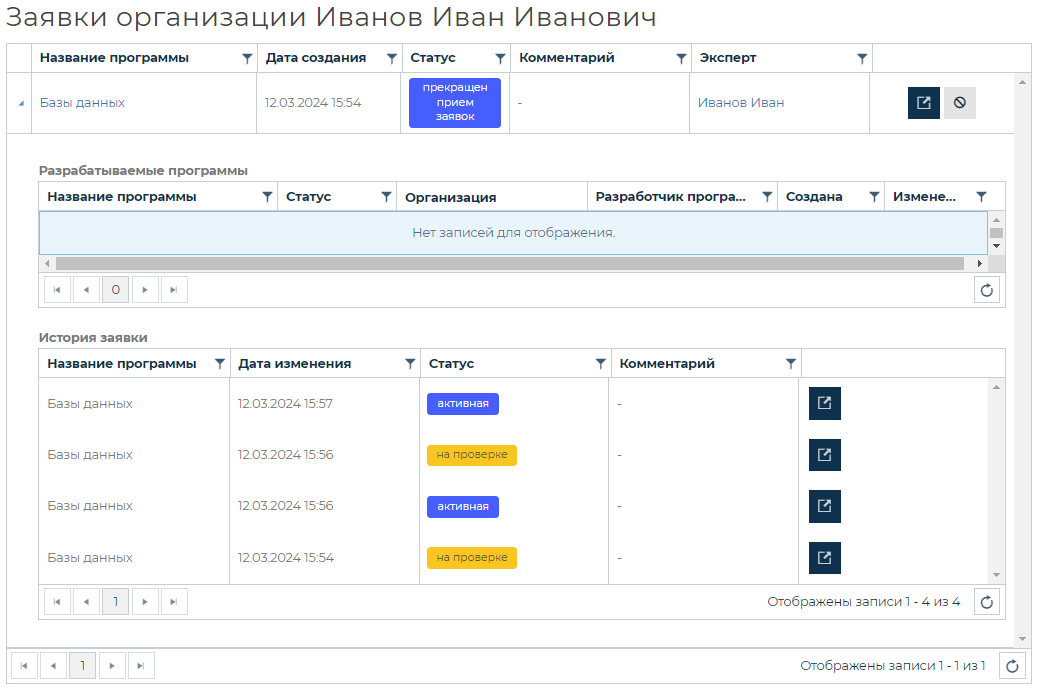The width and height of the screenshot is (1041, 696).
Task: Click the Базы данных program link in top row
Action: 82,103
